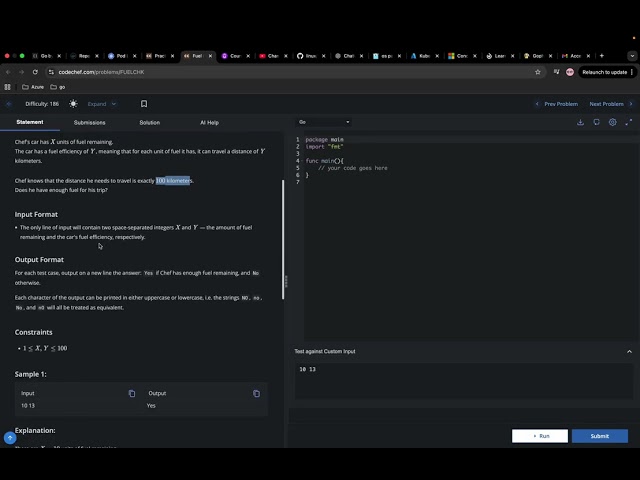Click the browser back arrow
The height and width of the screenshot is (480, 640).
point(8,72)
